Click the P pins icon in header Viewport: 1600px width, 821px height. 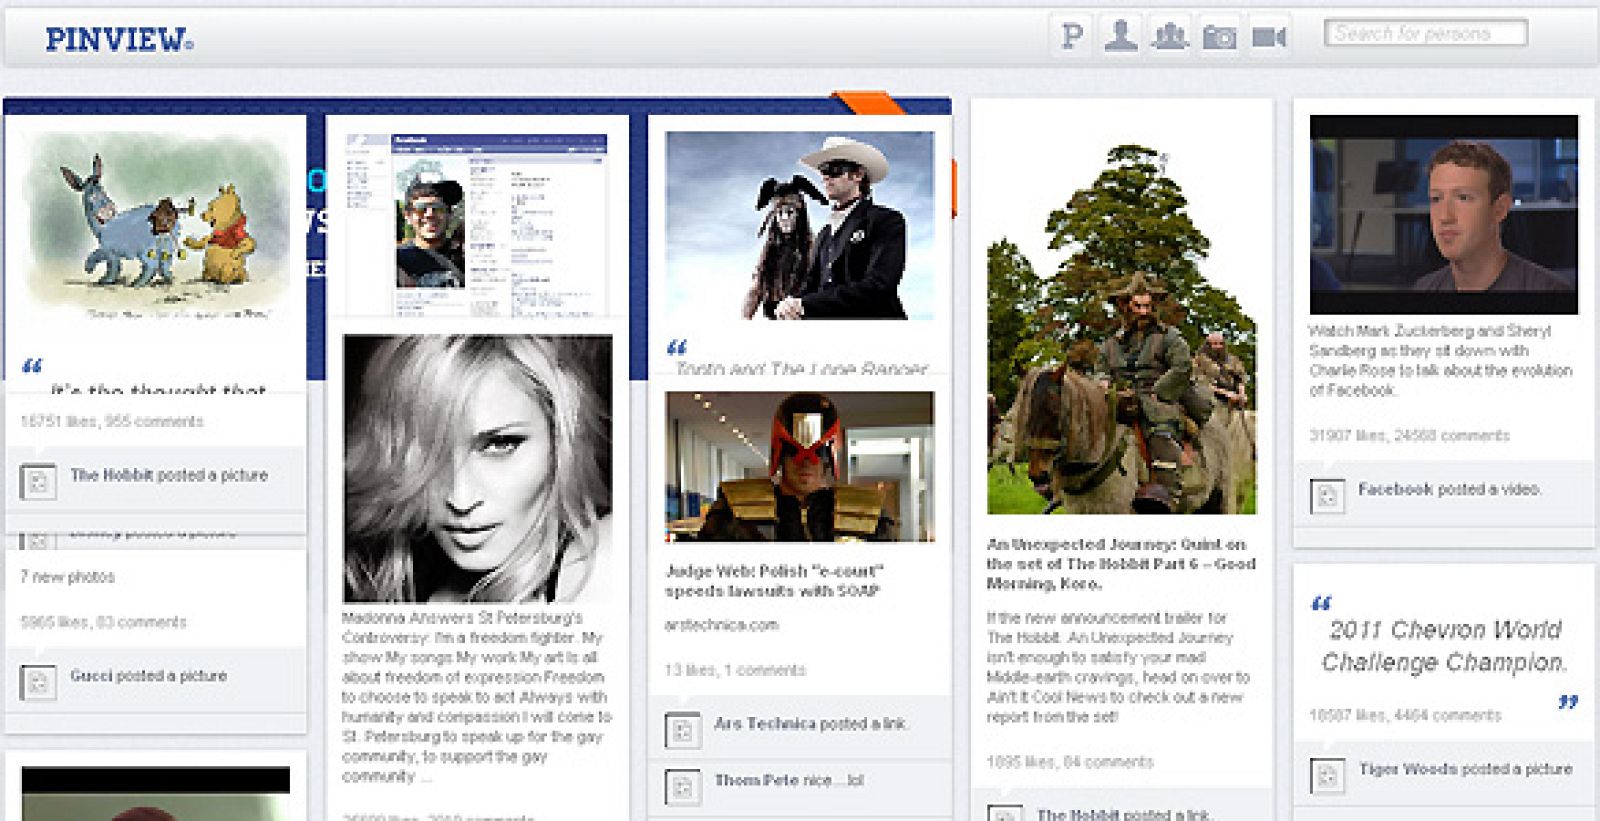point(1071,37)
